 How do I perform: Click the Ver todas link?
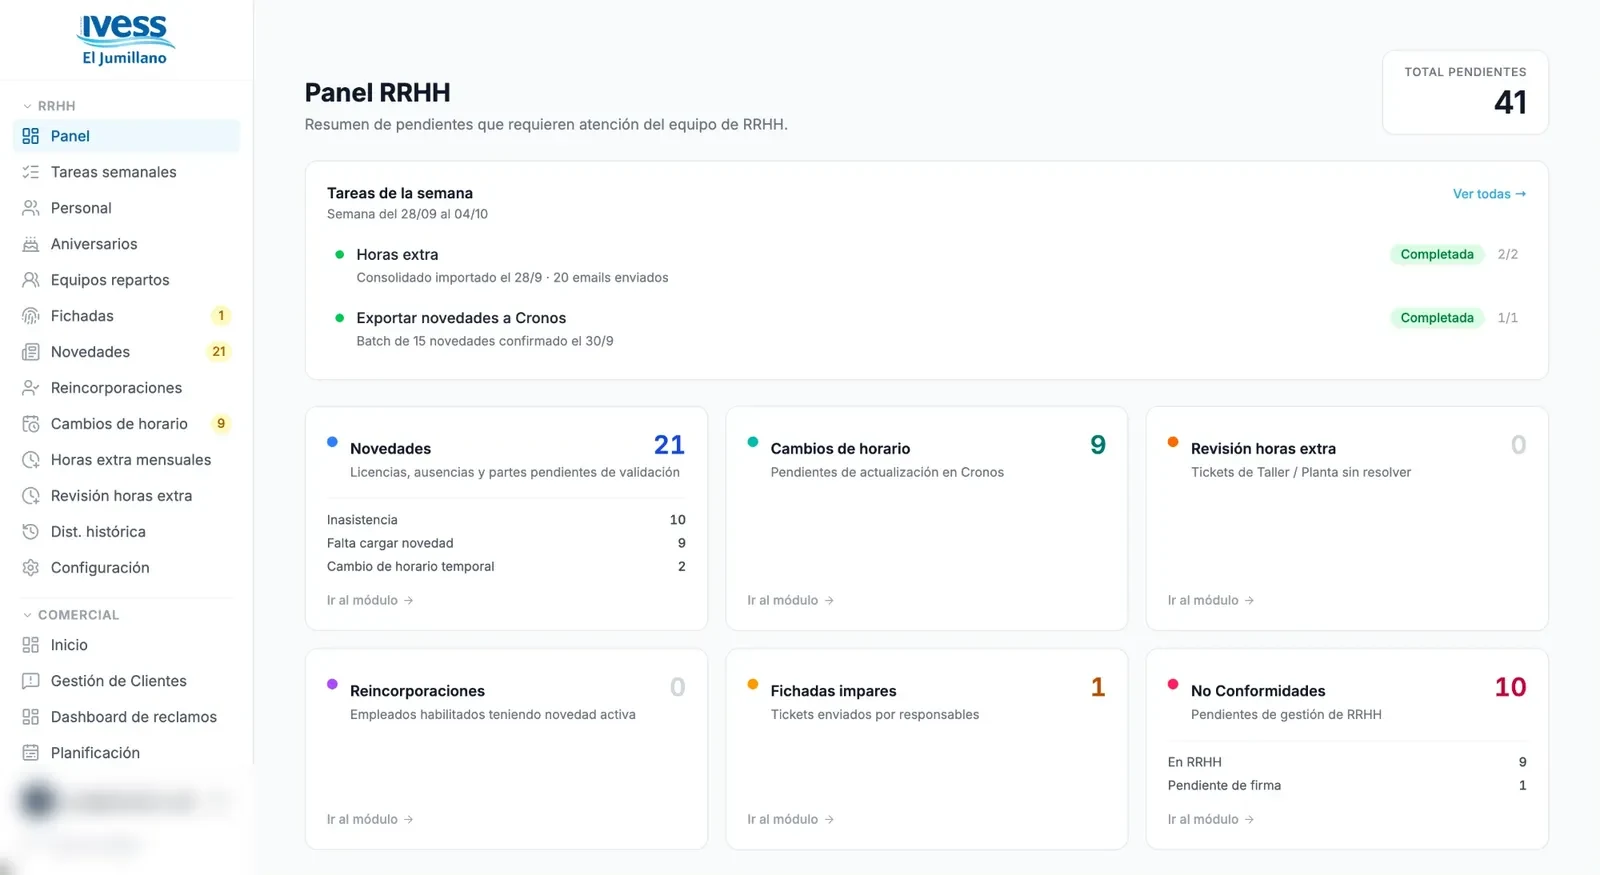(x=1489, y=194)
